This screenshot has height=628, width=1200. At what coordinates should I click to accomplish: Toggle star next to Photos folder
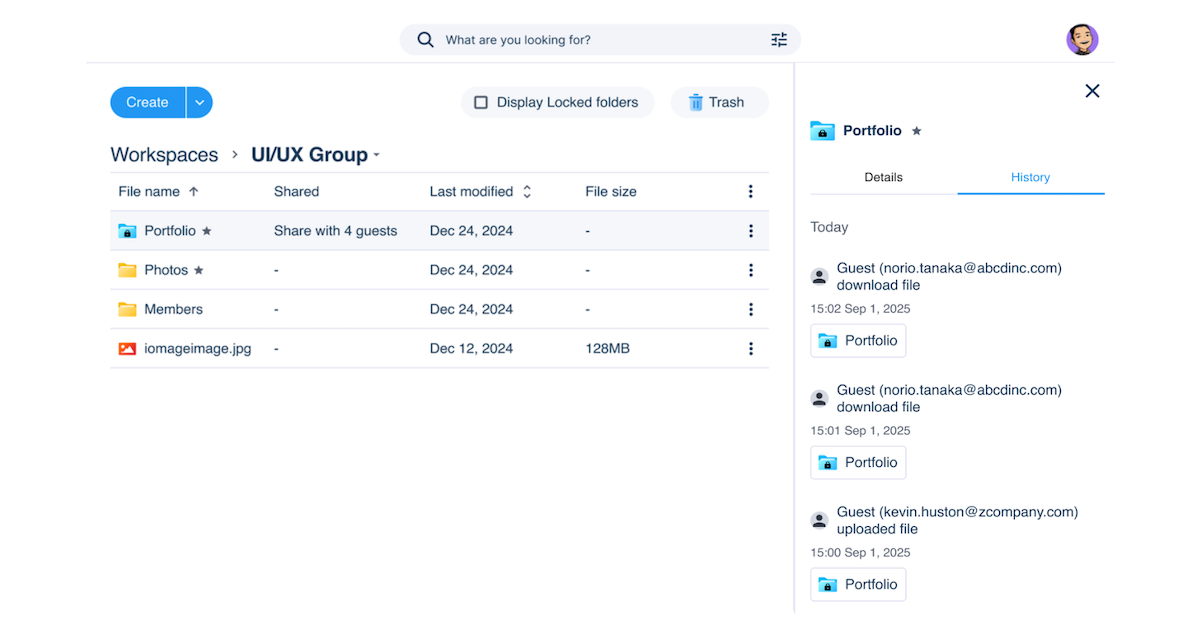(x=199, y=270)
